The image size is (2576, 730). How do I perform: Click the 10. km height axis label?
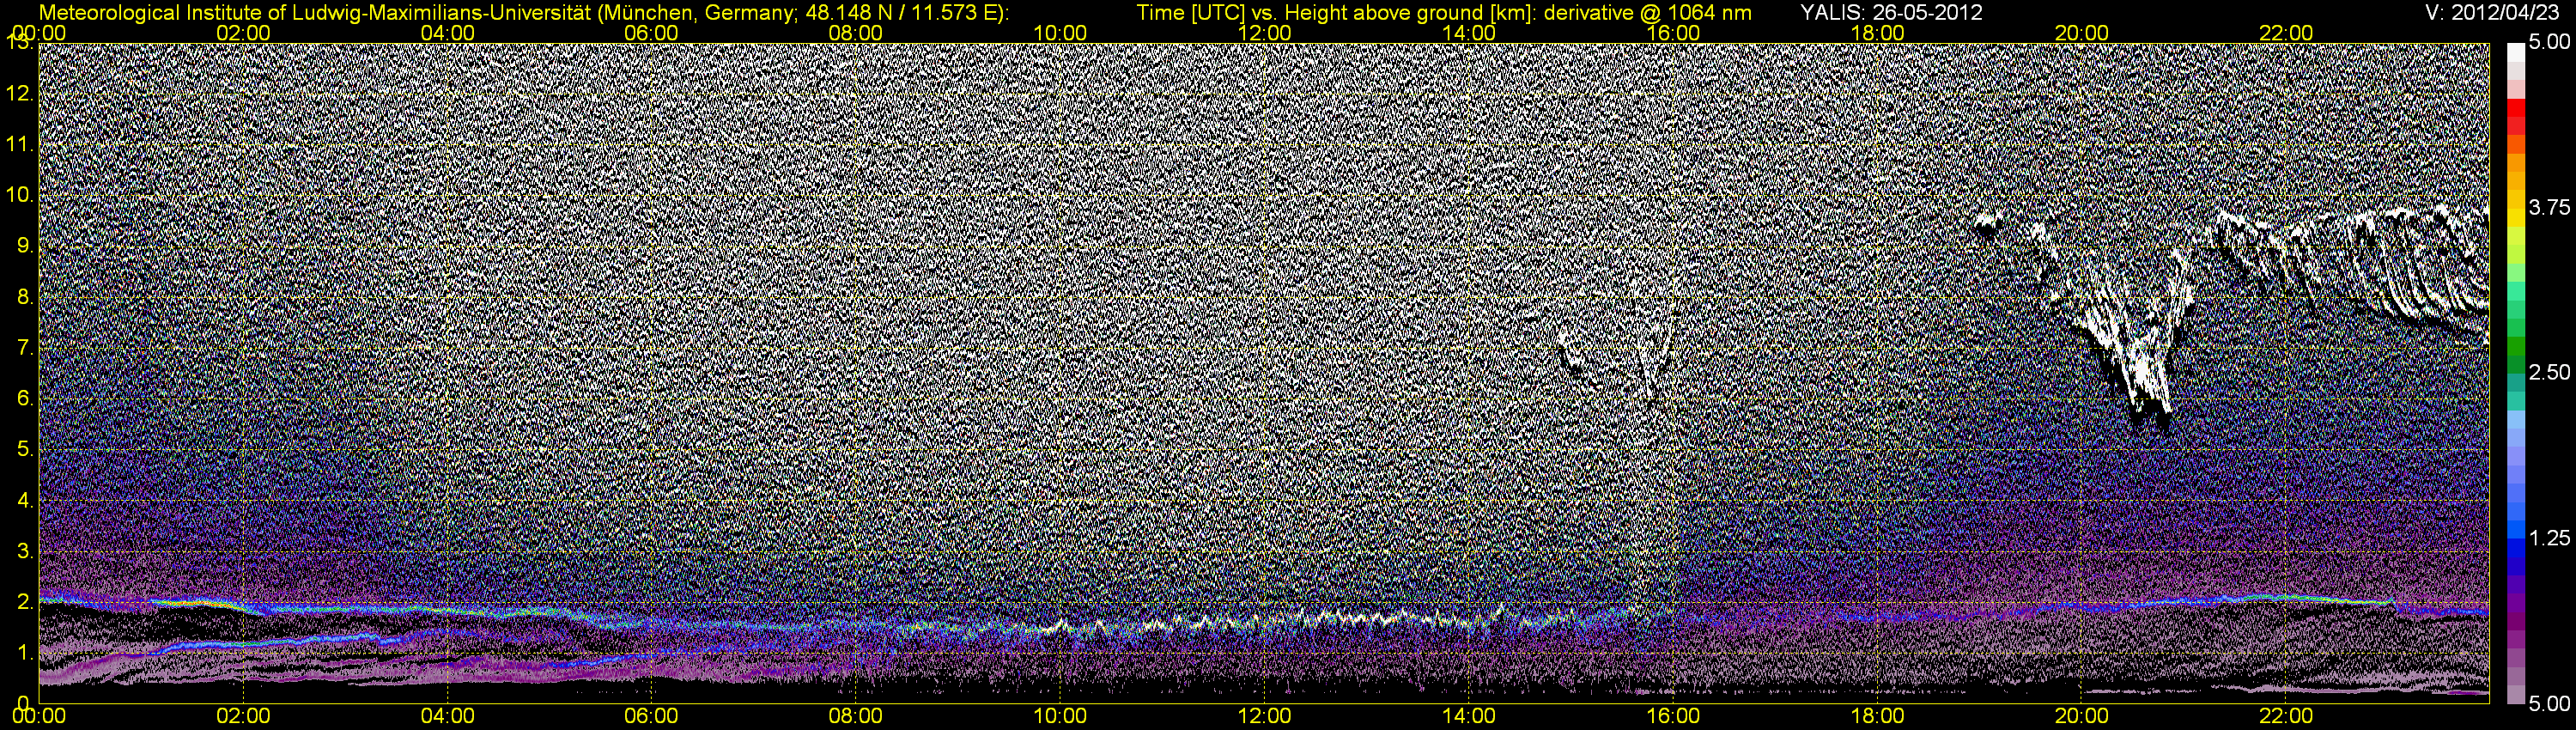(x=19, y=195)
